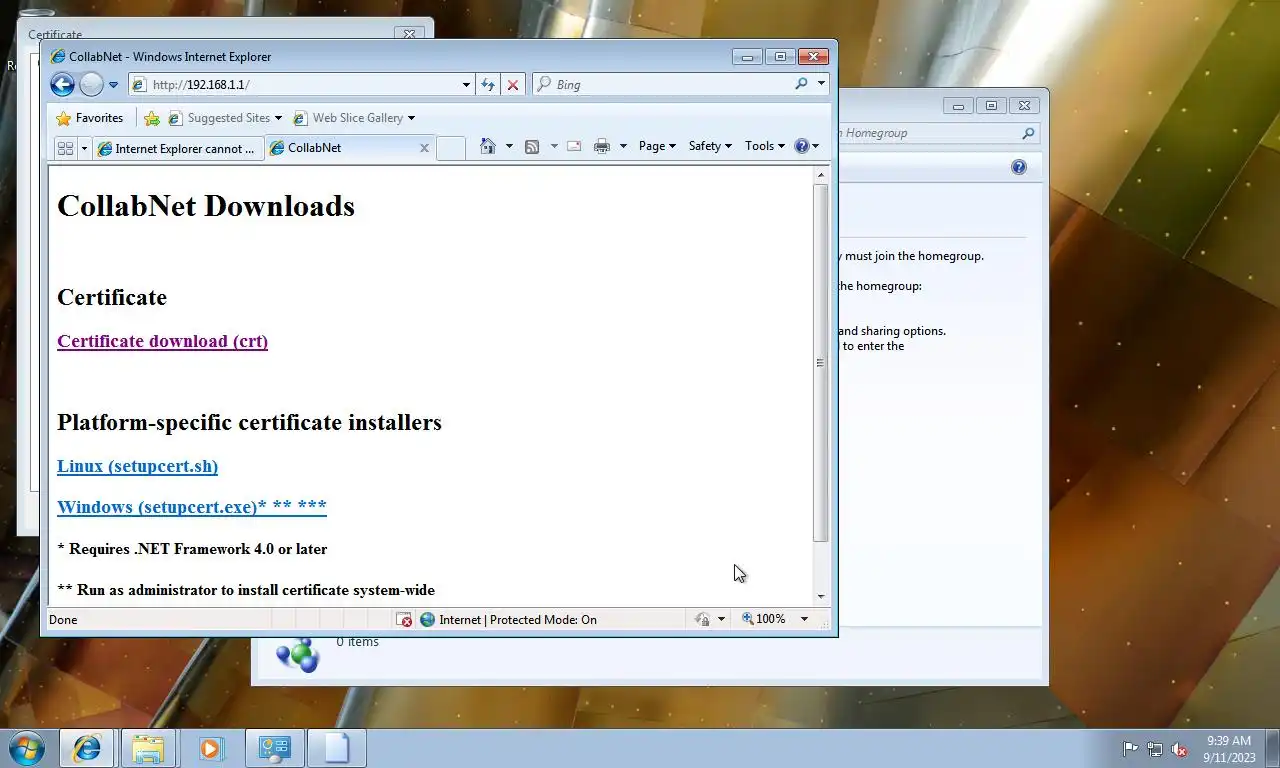
Task: Open the Windows Start button
Action: 27,748
